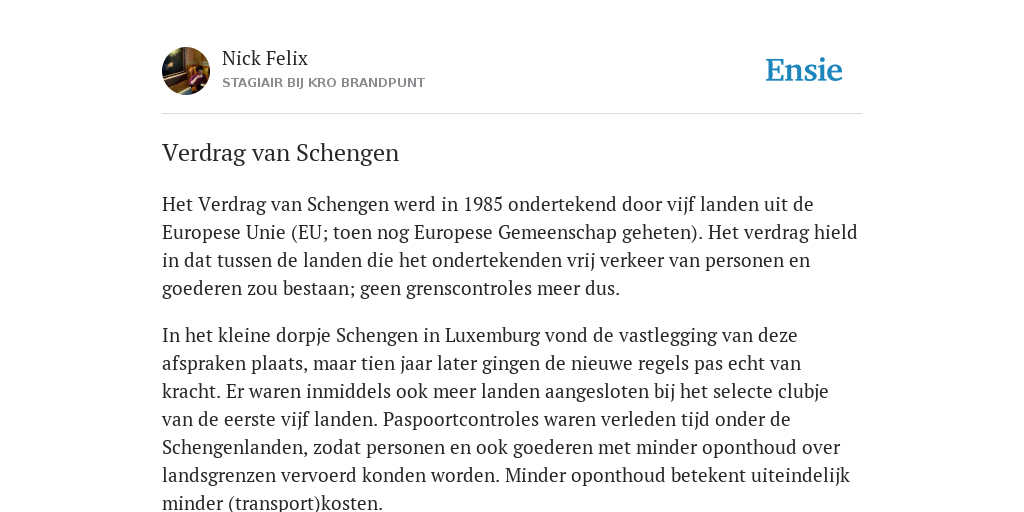This screenshot has width=1024, height=512.
Task: Click the divider line below the author header
Action: pyautogui.click(x=512, y=114)
